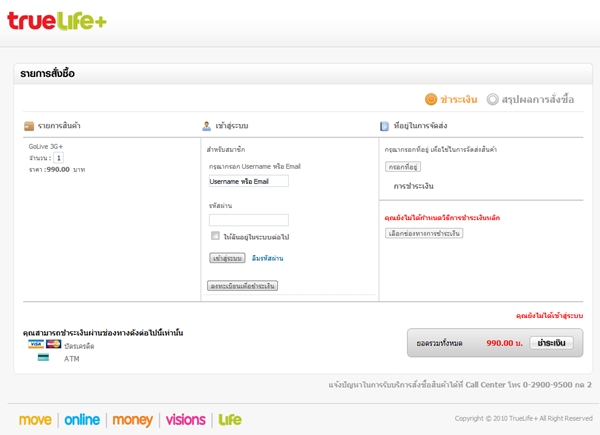Image resolution: width=600 pixels, height=435 pixels.
Task: Click the quantity field for GoLive 3G+
Action: tap(59, 158)
